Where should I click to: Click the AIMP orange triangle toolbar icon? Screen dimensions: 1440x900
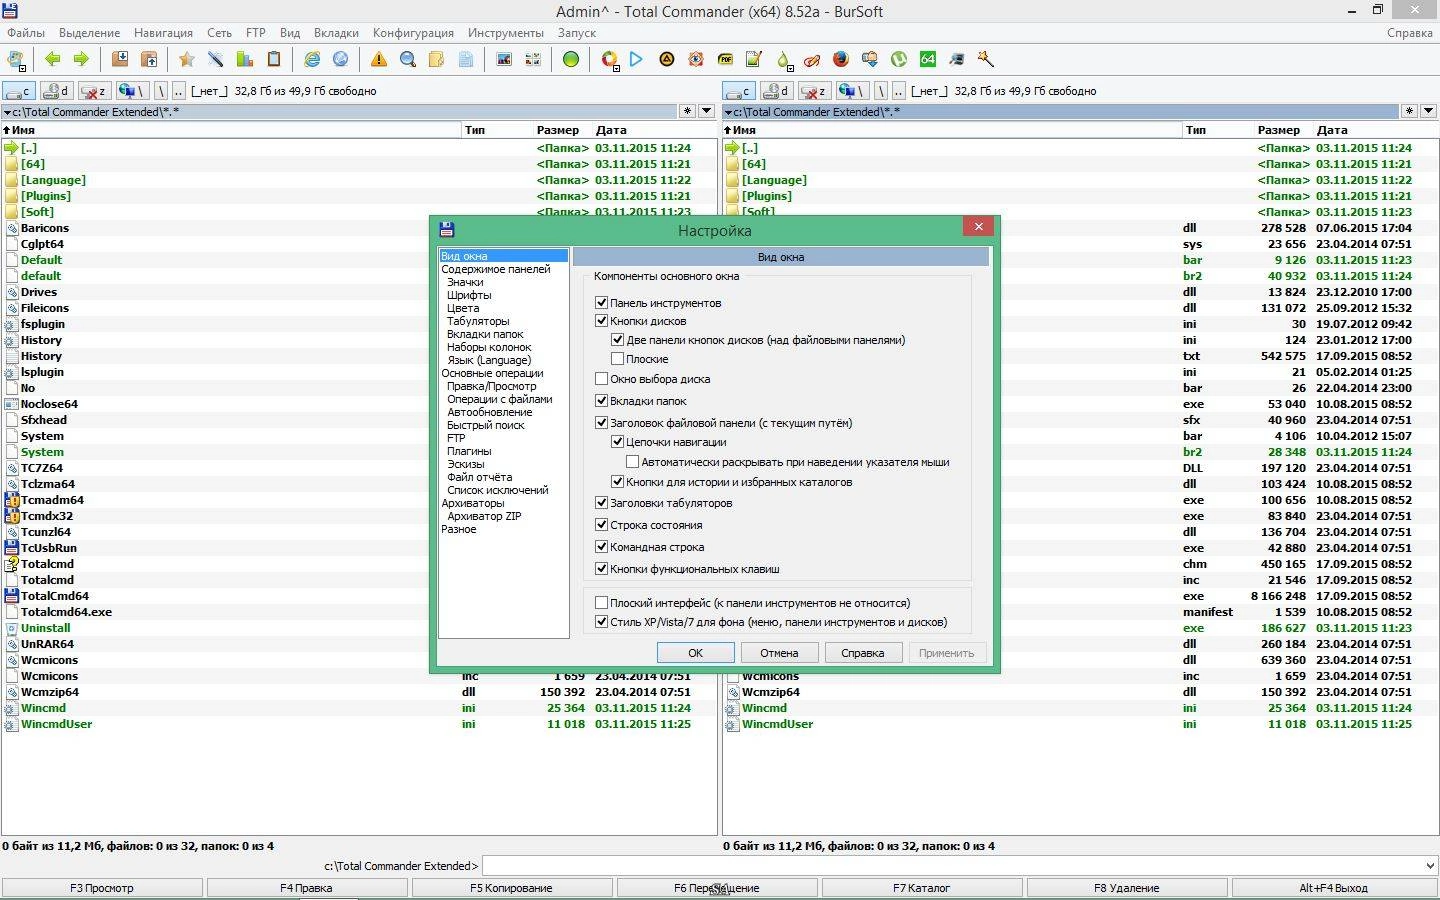pos(666,59)
